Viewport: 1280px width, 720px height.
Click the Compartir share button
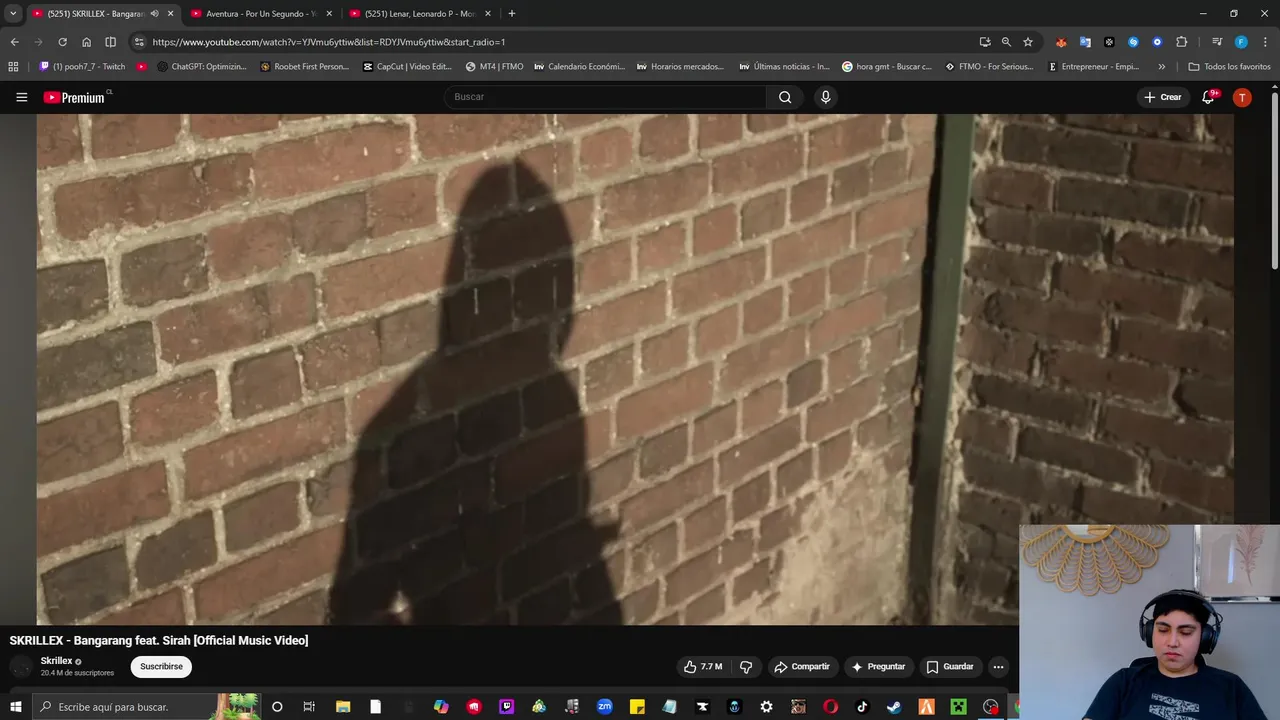coord(802,667)
